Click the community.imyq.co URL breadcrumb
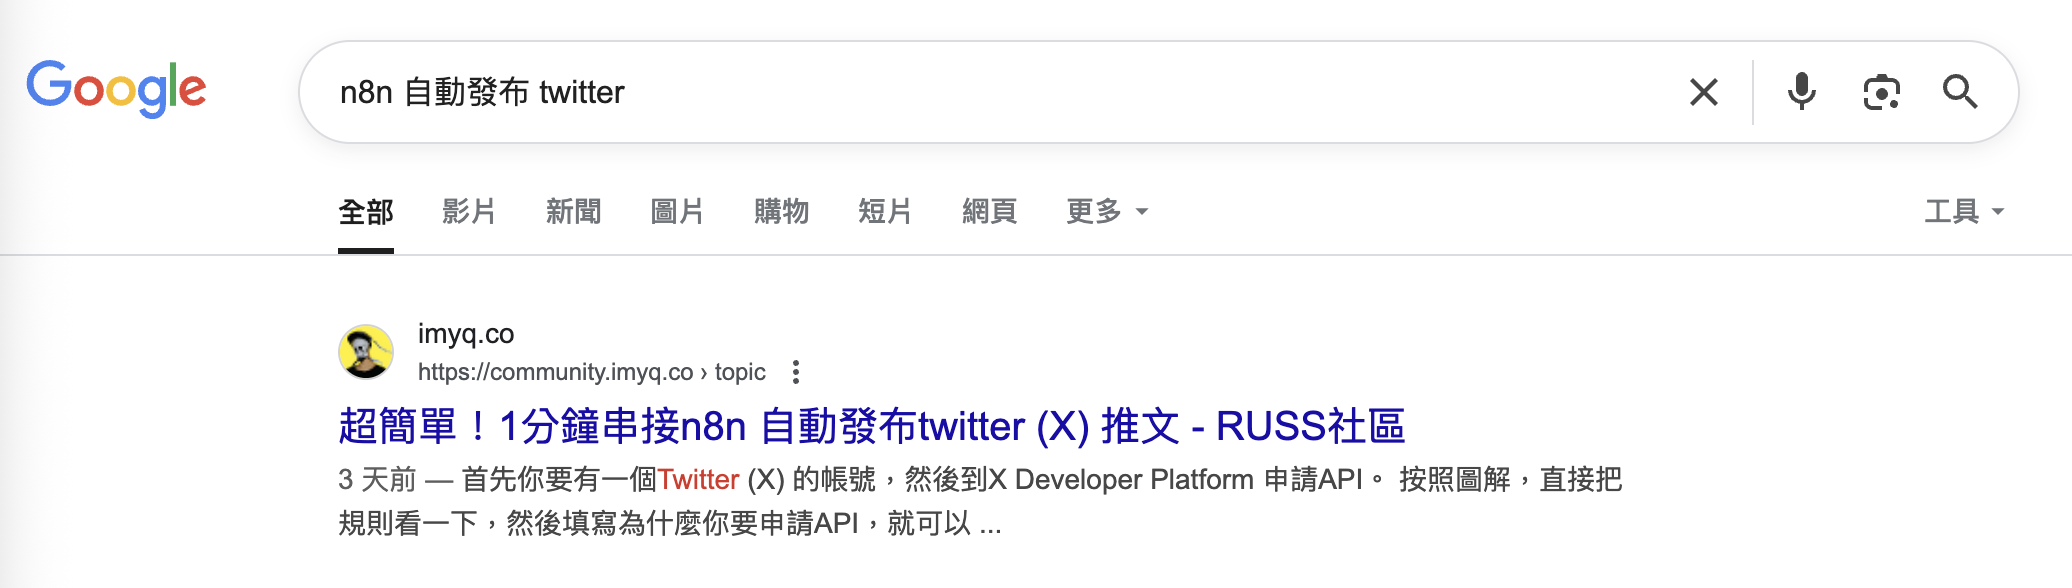Image resolution: width=2072 pixels, height=588 pixels. [x=591, y=372]
